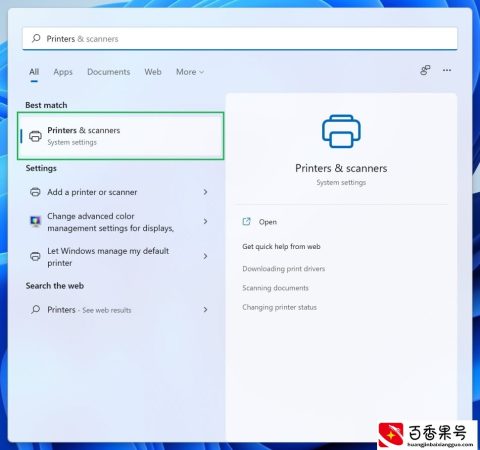Click the printer icon in the Best match result
This screenshot has height=450, width=480.
tap(35, 136)
